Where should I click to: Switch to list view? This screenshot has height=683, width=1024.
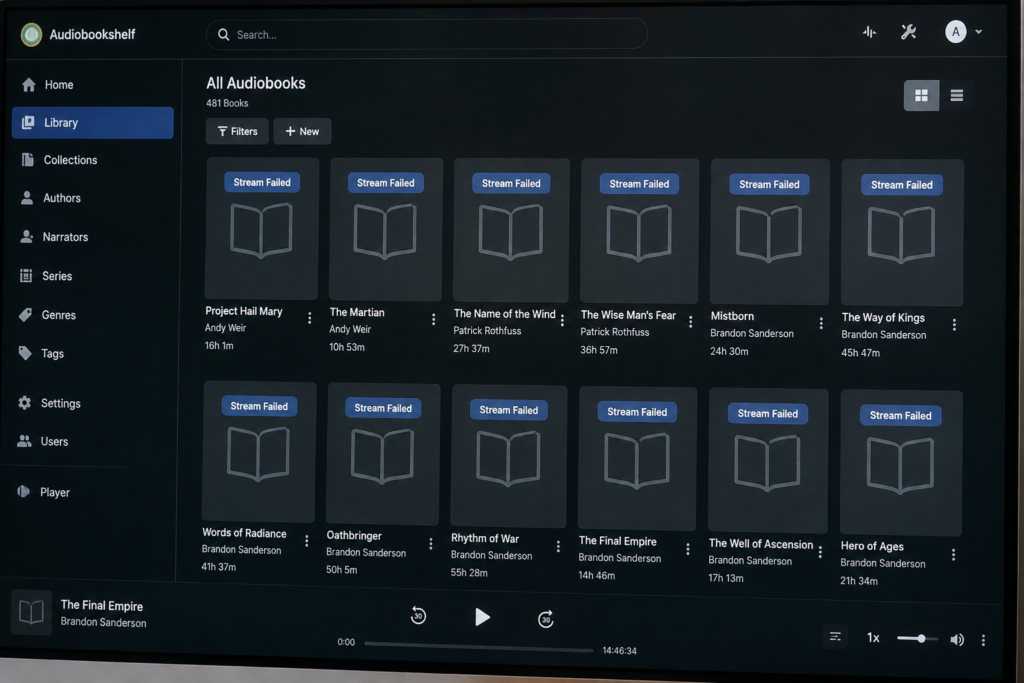tap(957, 95)
